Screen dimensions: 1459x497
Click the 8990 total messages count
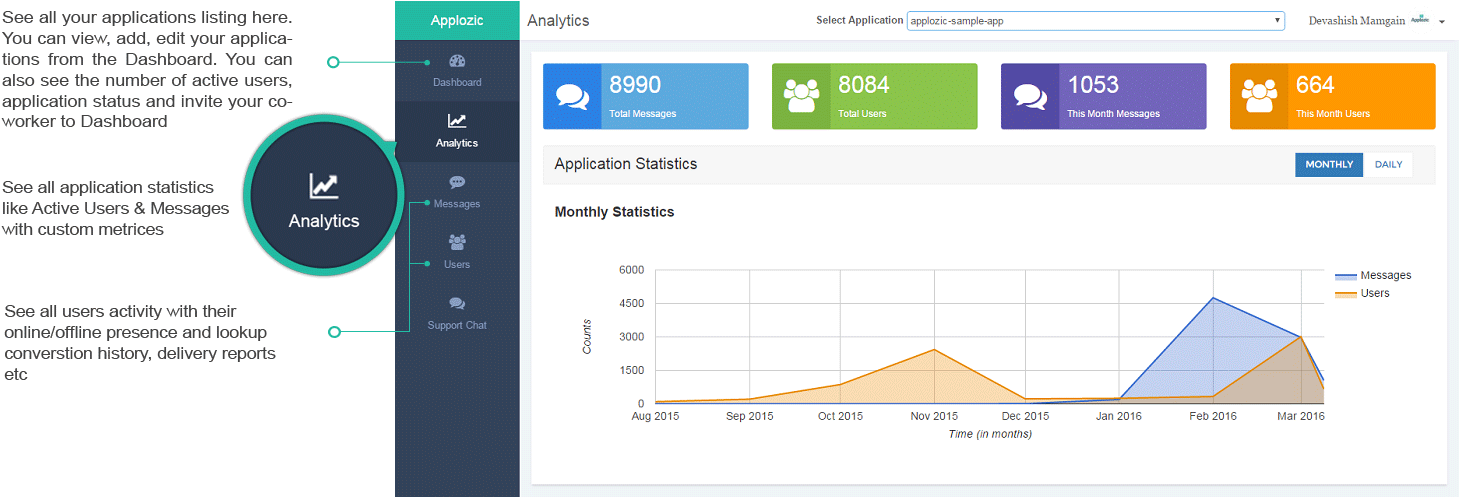pos(636,85)
